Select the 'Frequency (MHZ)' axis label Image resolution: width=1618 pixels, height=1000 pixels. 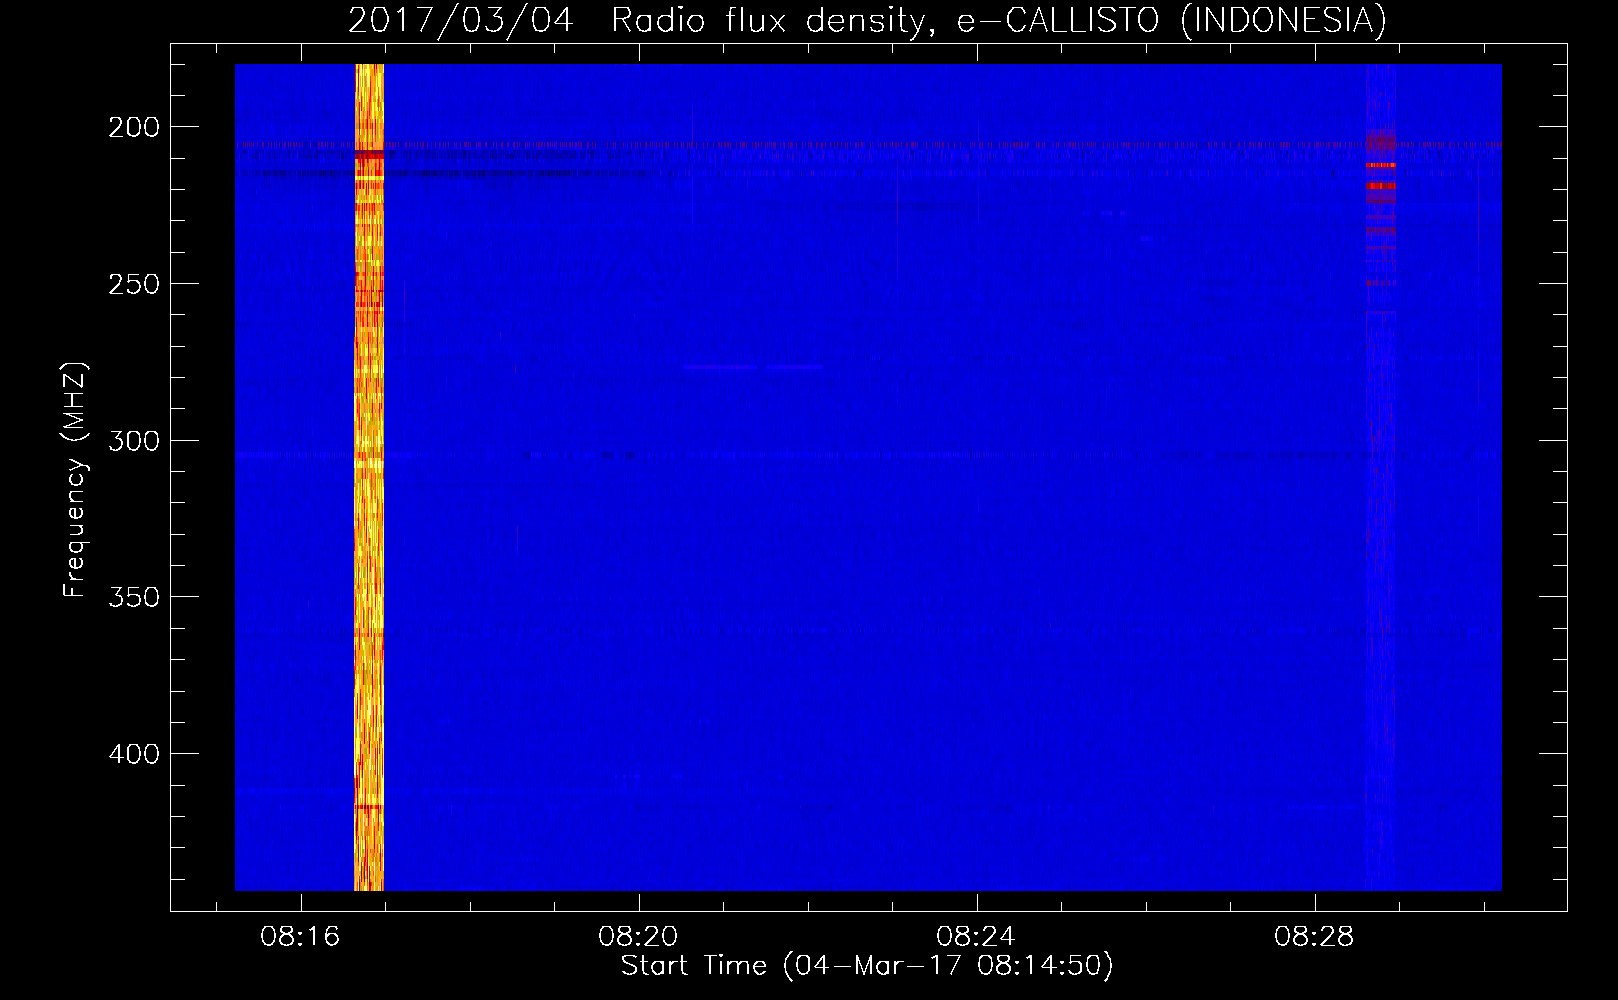click(x=75, y=479)
